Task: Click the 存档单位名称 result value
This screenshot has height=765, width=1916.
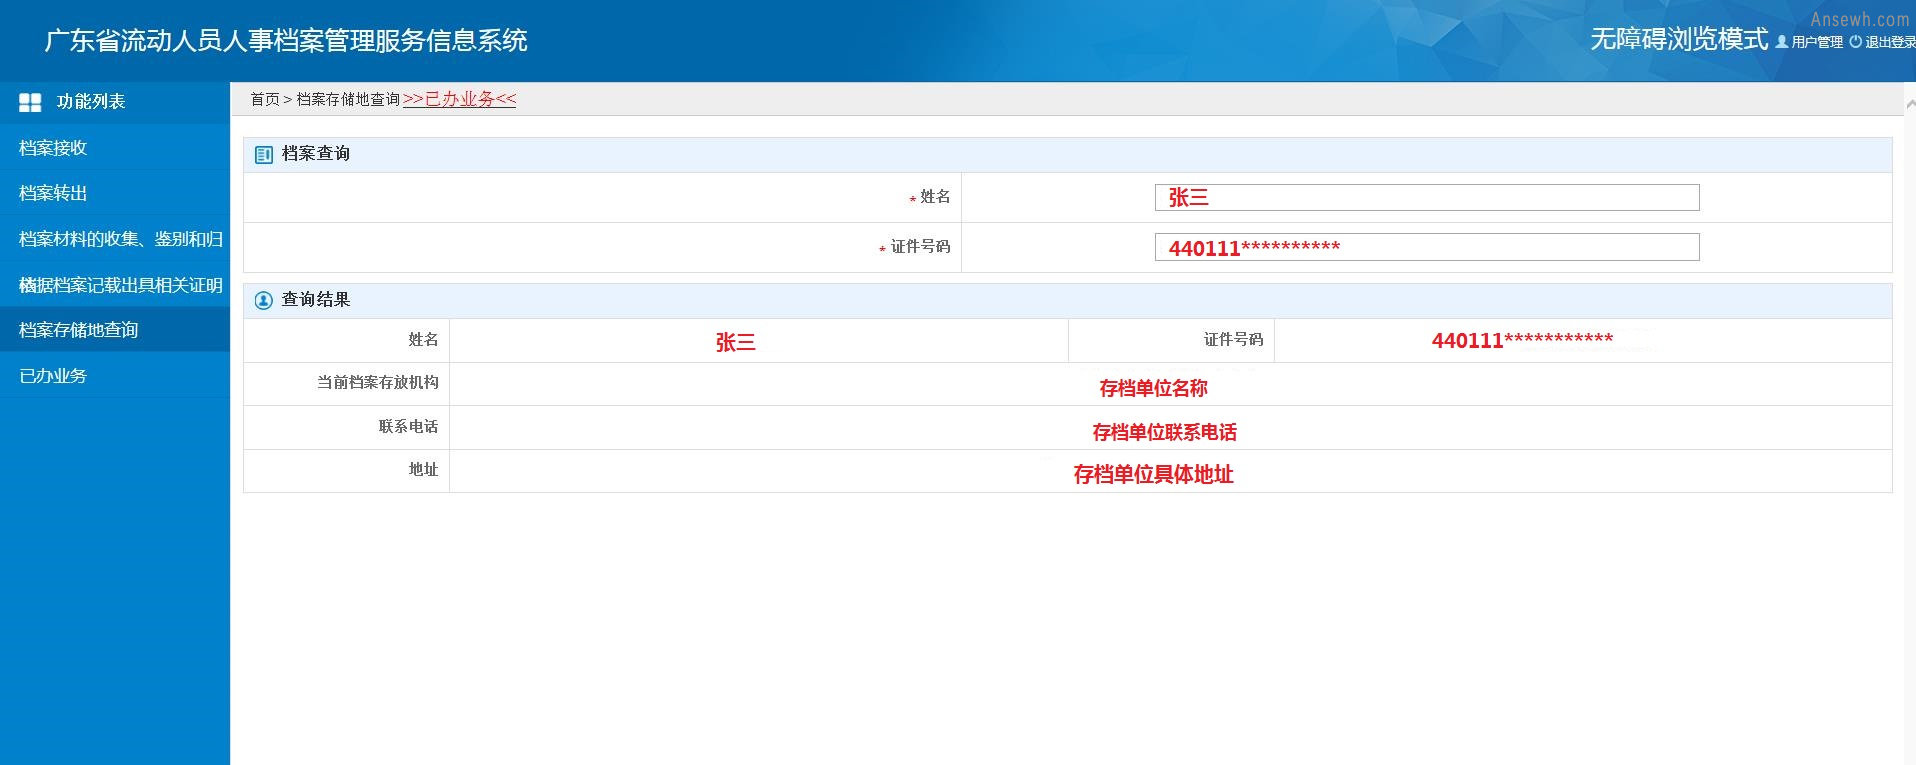Action: click(x=1153, y=389)
